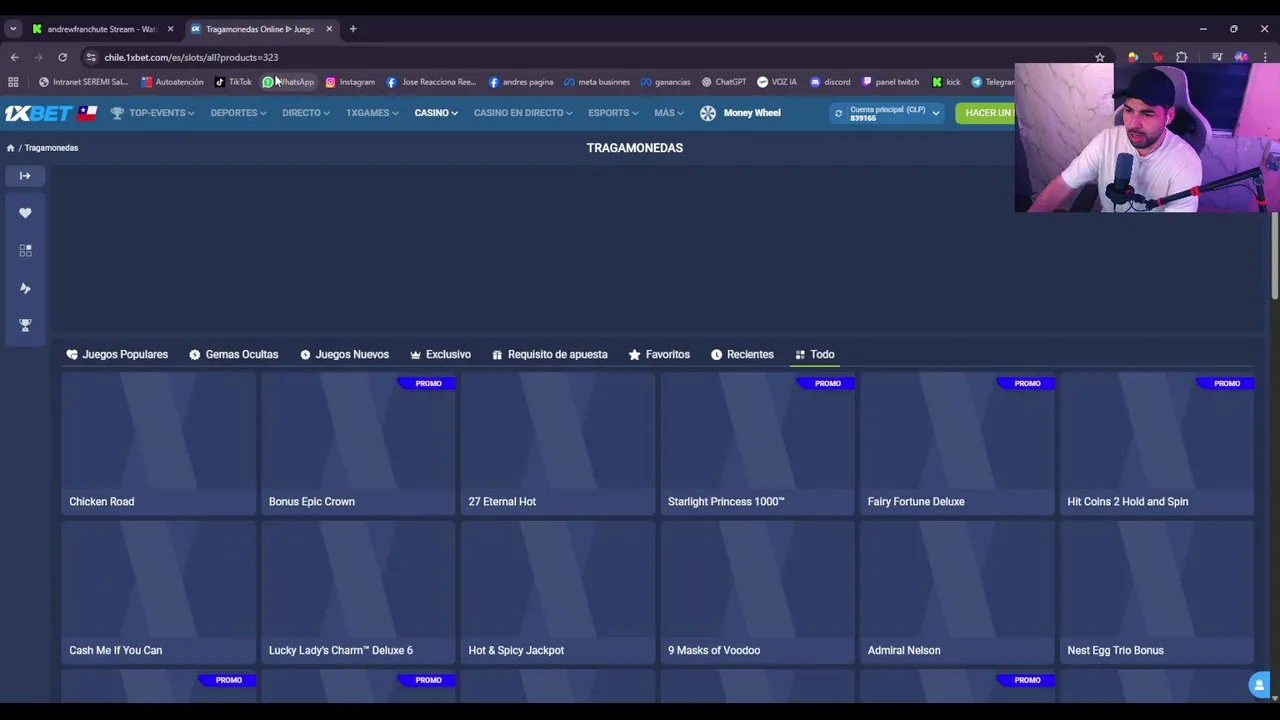Viewport: 1280px width, 720px height.
Task: Open the TikTok bookmark
Action: [x=233, y=82]
